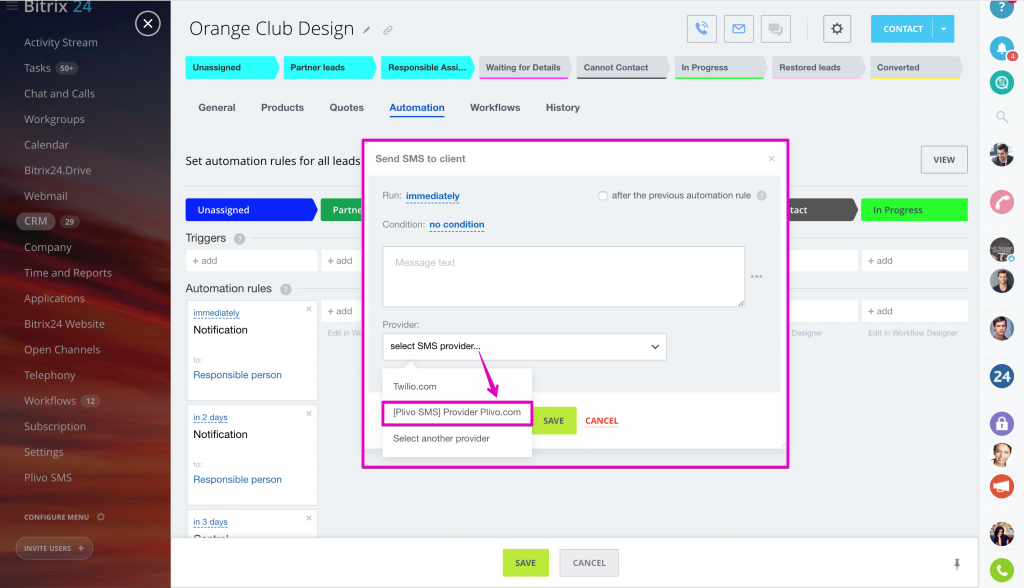This screenshot has width=1024, height=588.
Task: Open lead settings gear in the header
Action: (837, 29)
